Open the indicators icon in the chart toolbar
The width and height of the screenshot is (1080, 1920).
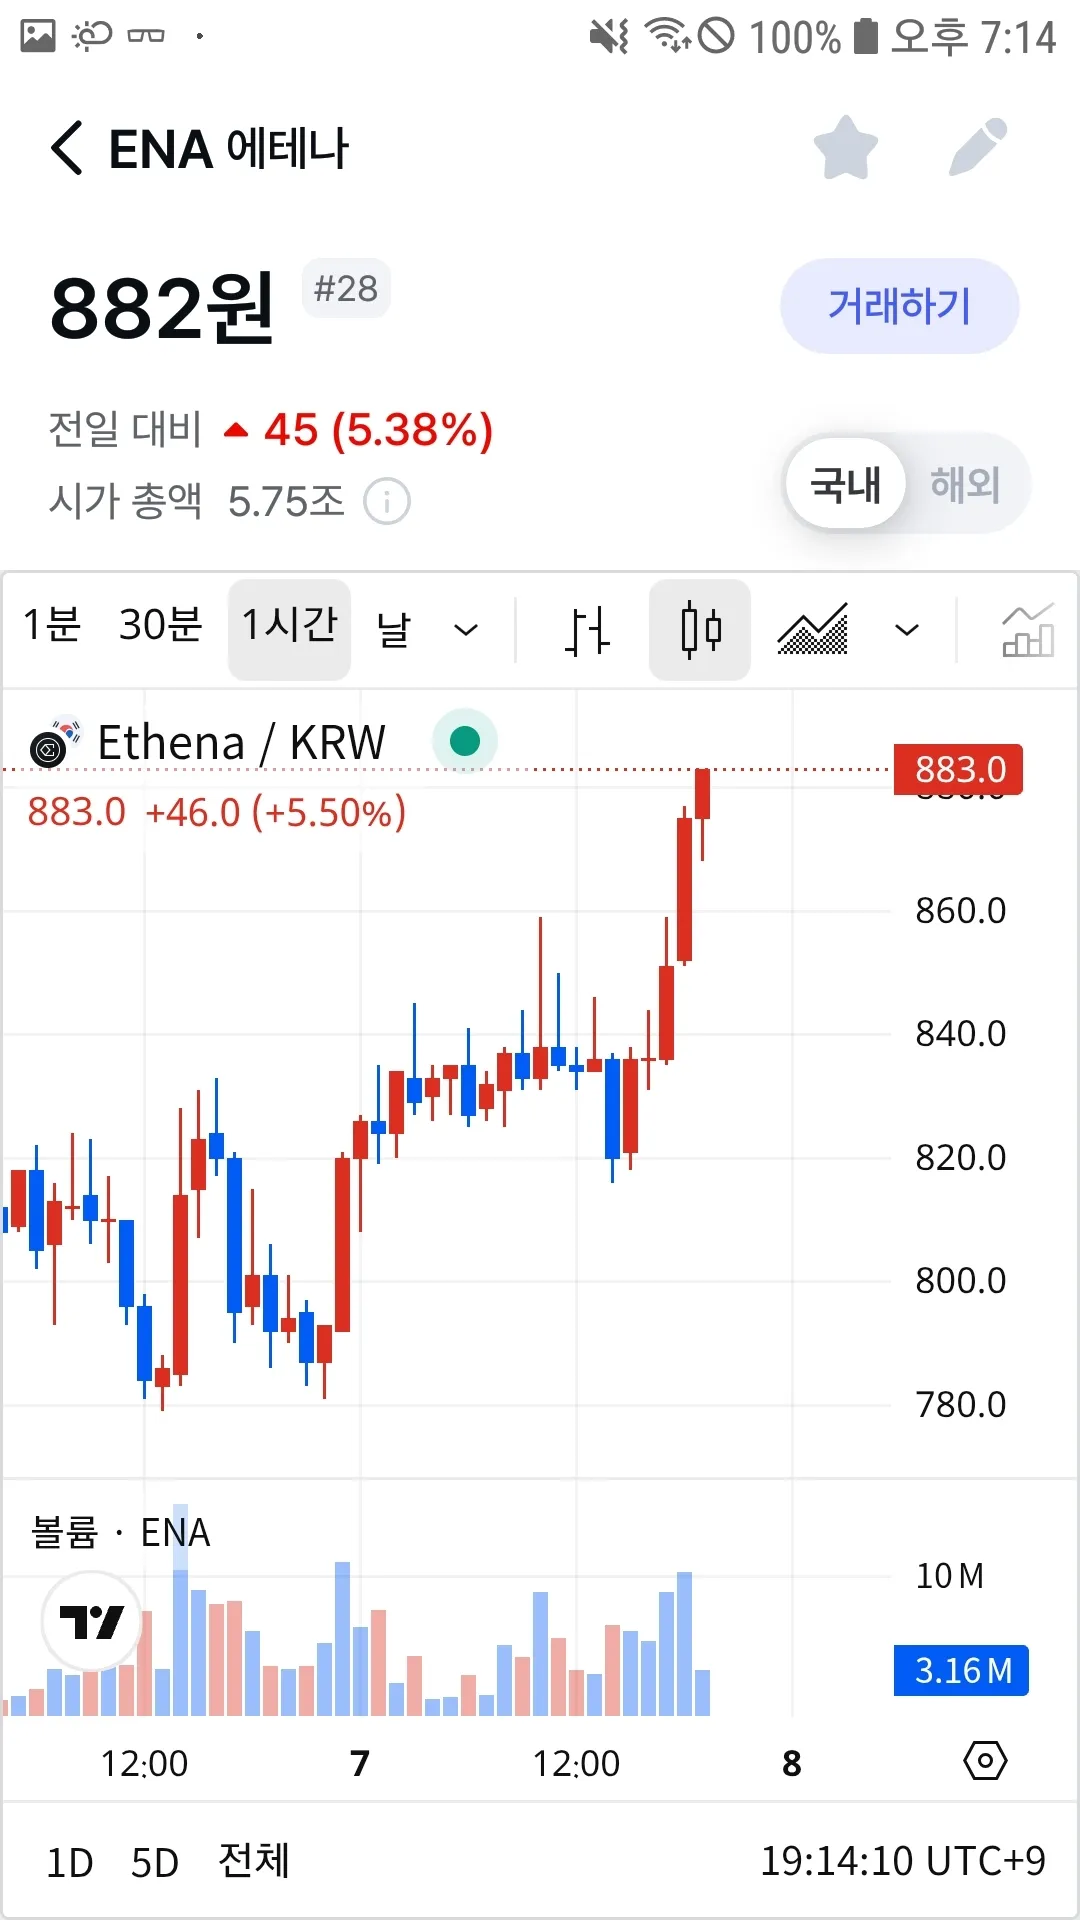click(1027, 630)
